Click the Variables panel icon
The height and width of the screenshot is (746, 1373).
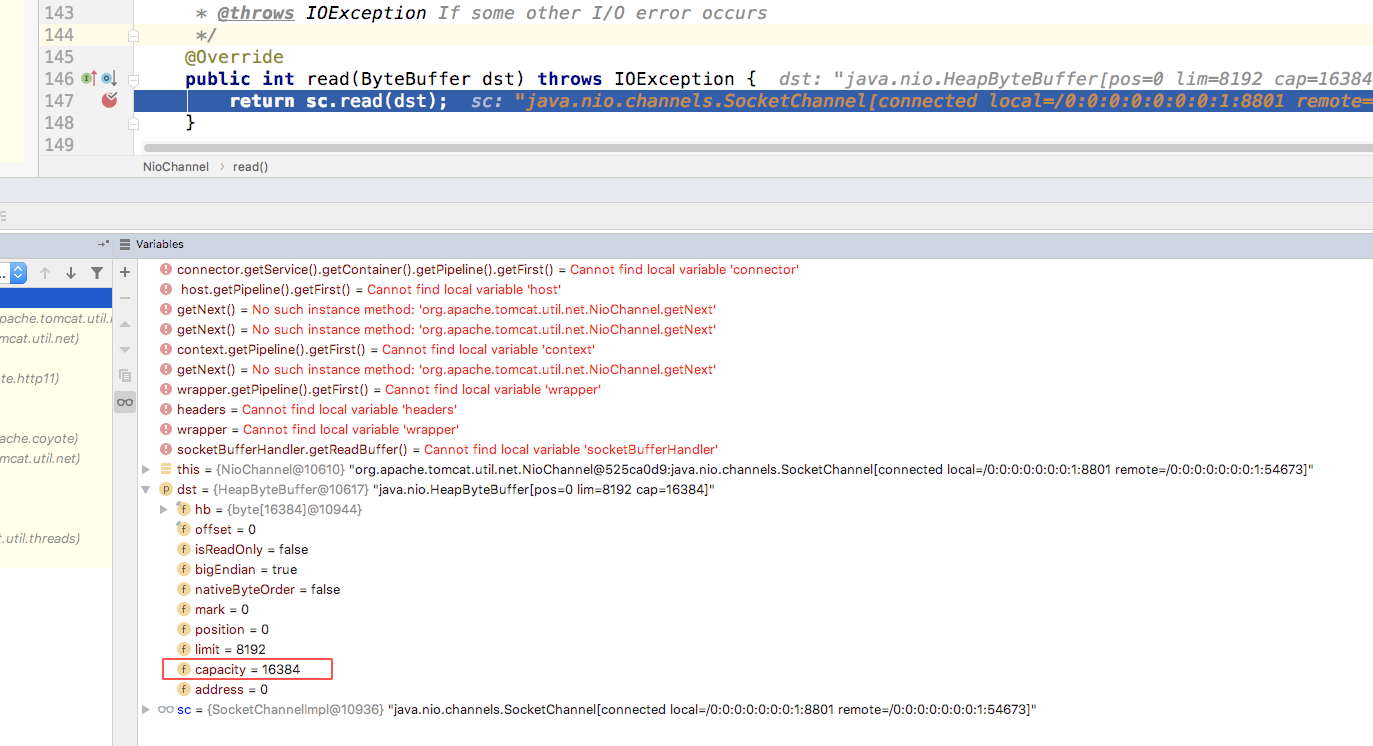pyautogui.click(x=125, y=244)
